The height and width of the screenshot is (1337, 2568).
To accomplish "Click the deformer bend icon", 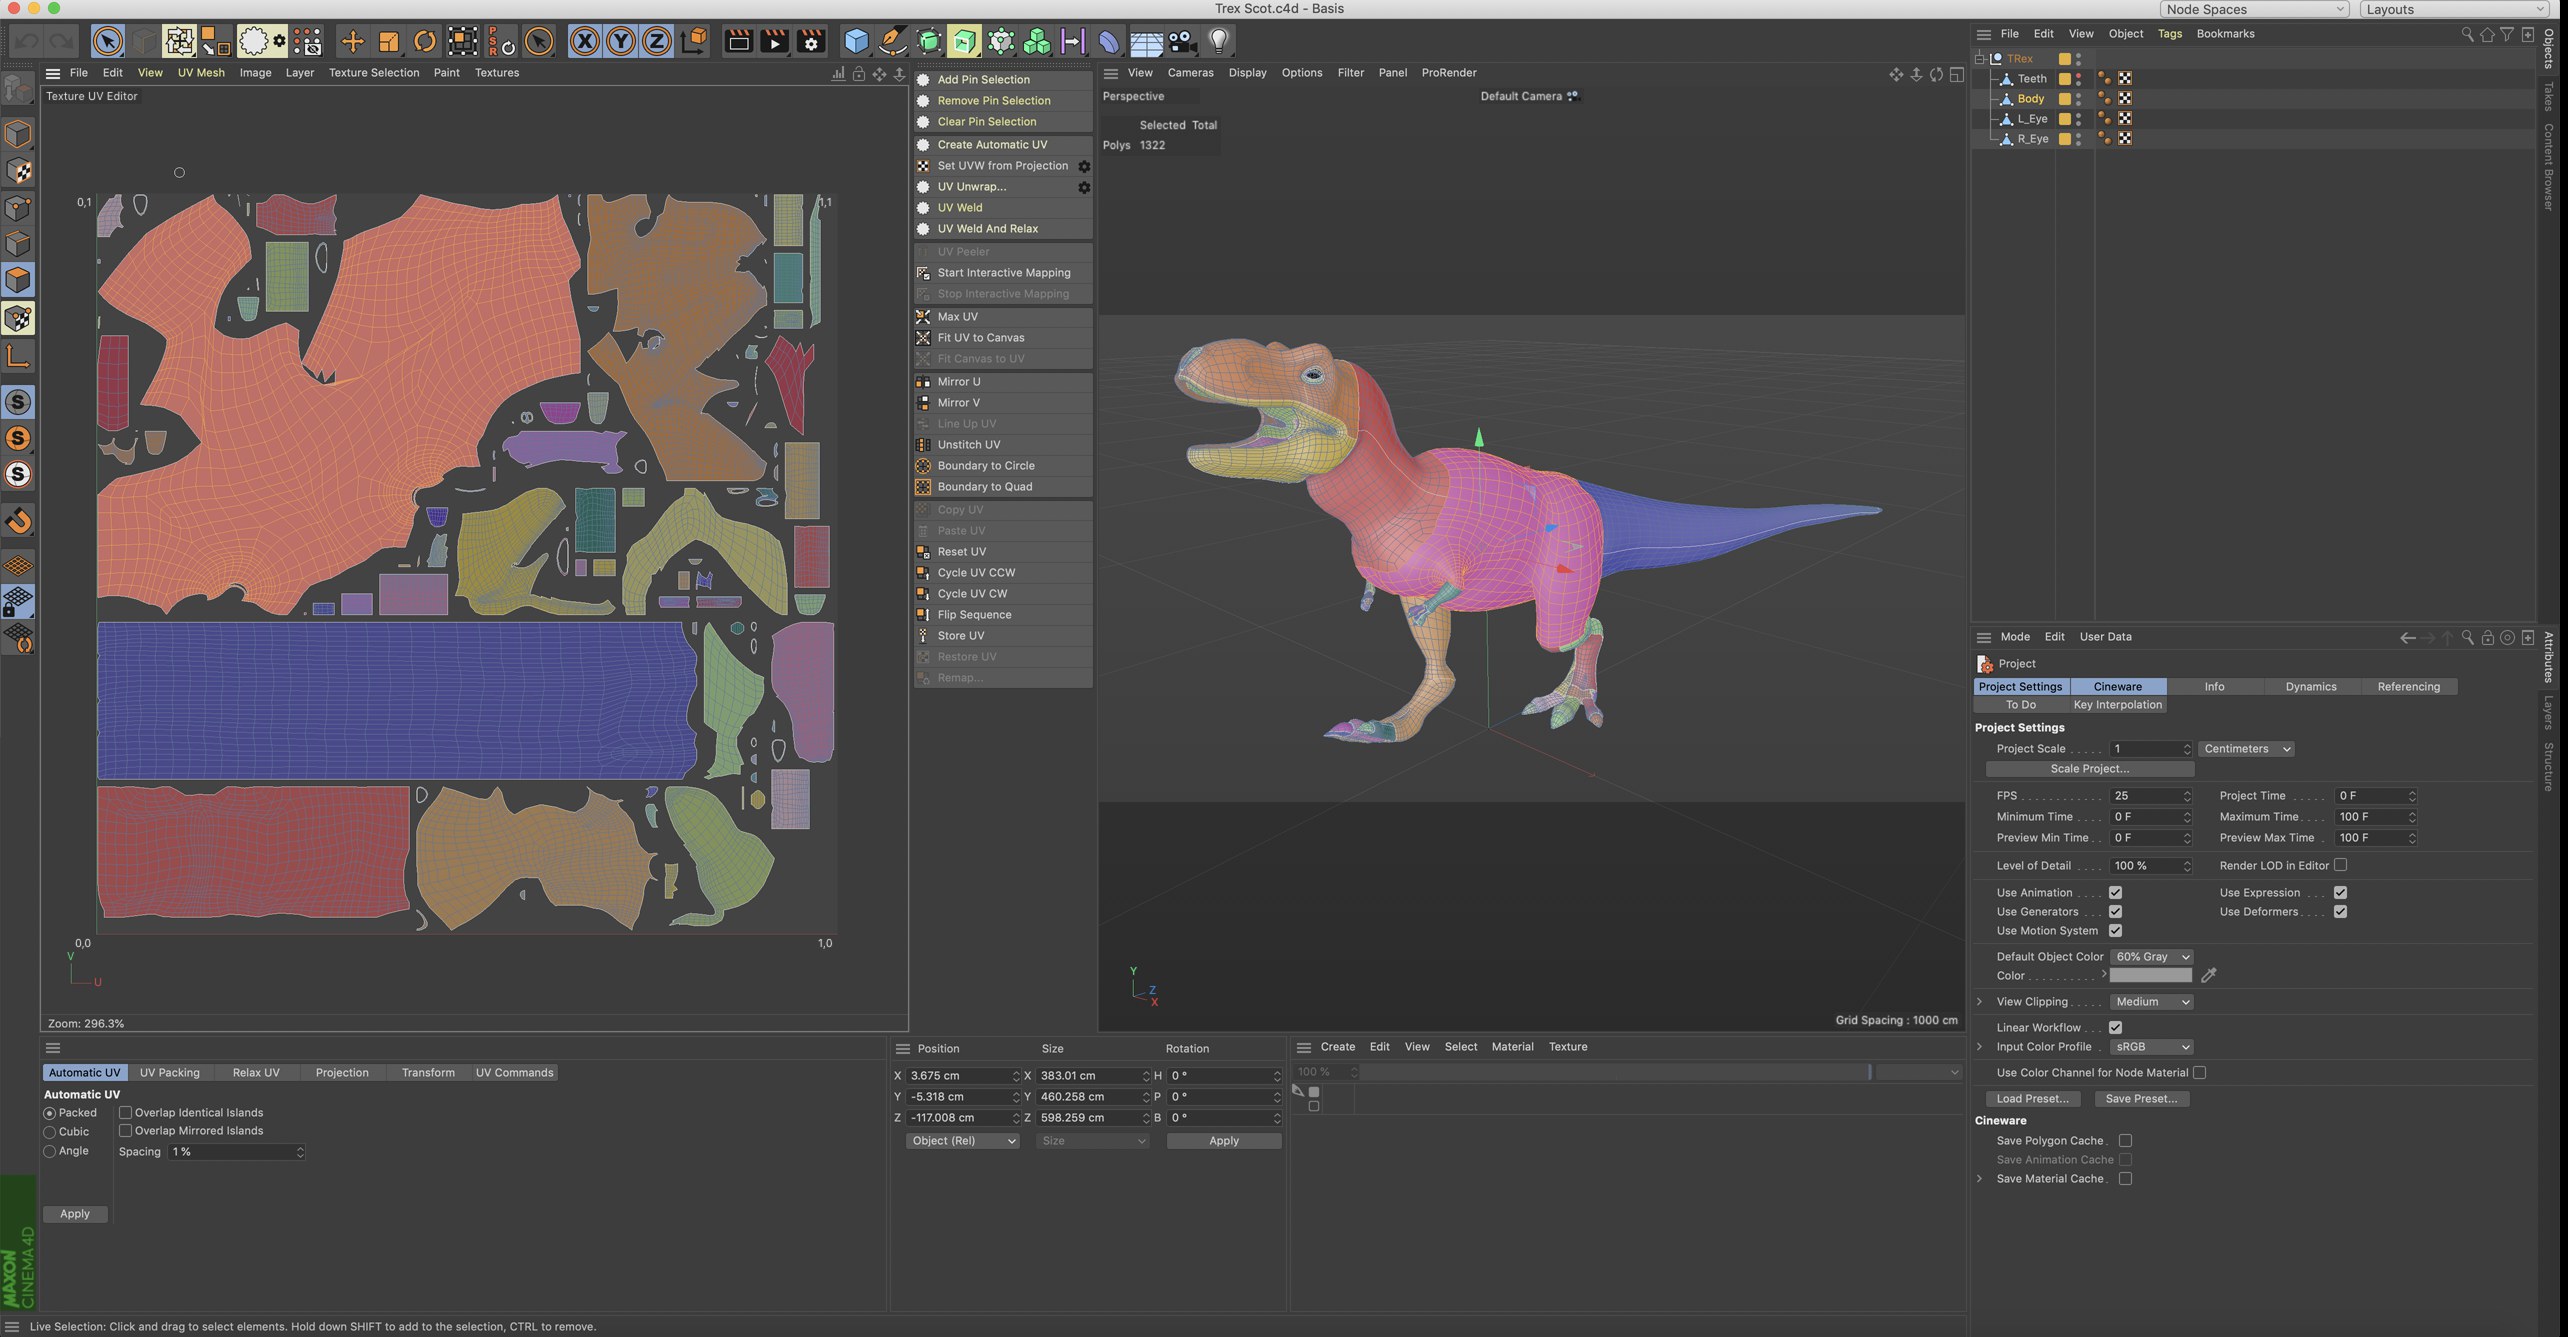I will pyautogui.click(x=1109, y=41).
